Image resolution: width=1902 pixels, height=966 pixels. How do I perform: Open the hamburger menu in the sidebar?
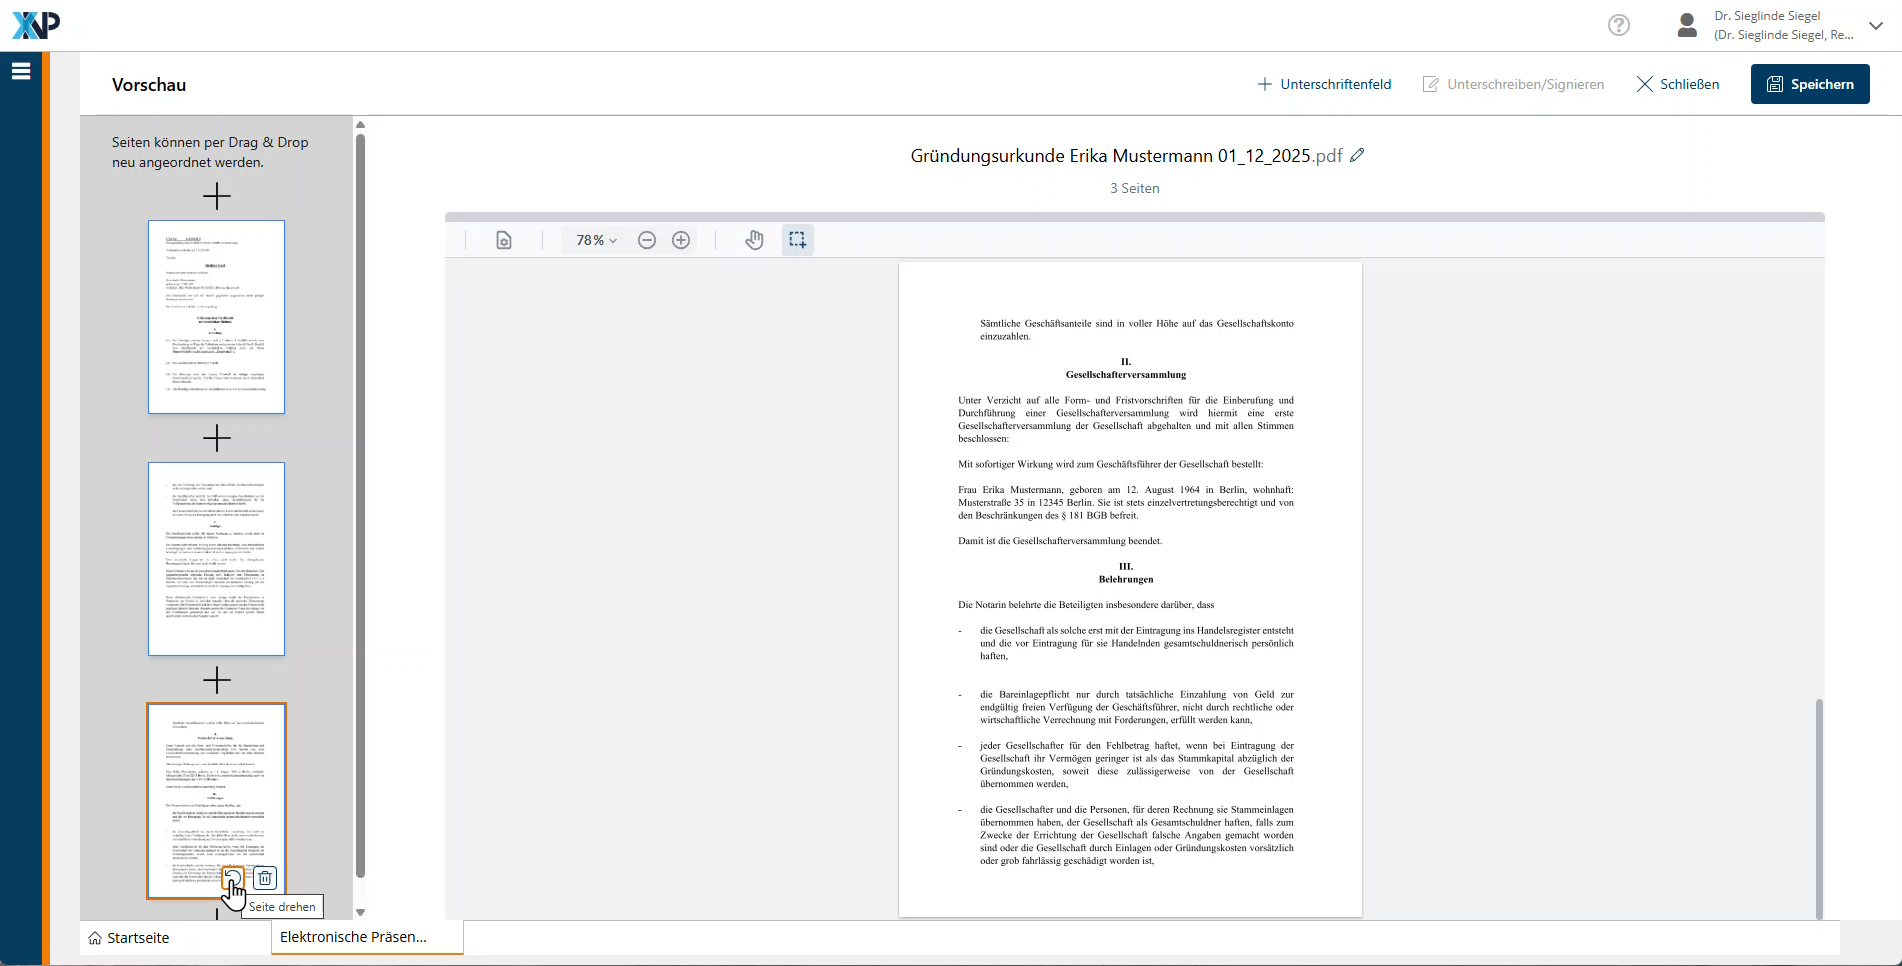pyautogui.click(x=21, y=71)
